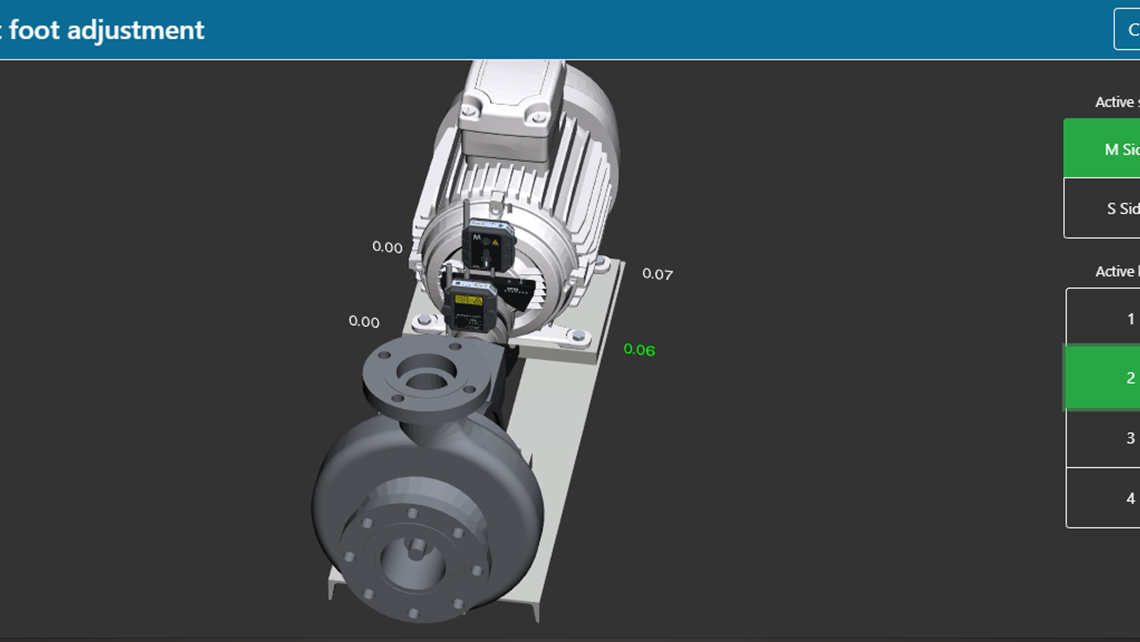The width and height of the screenshot is (1140, 642).
Task: Click the 0.07 foot value label
Action: tap(657, 272)
